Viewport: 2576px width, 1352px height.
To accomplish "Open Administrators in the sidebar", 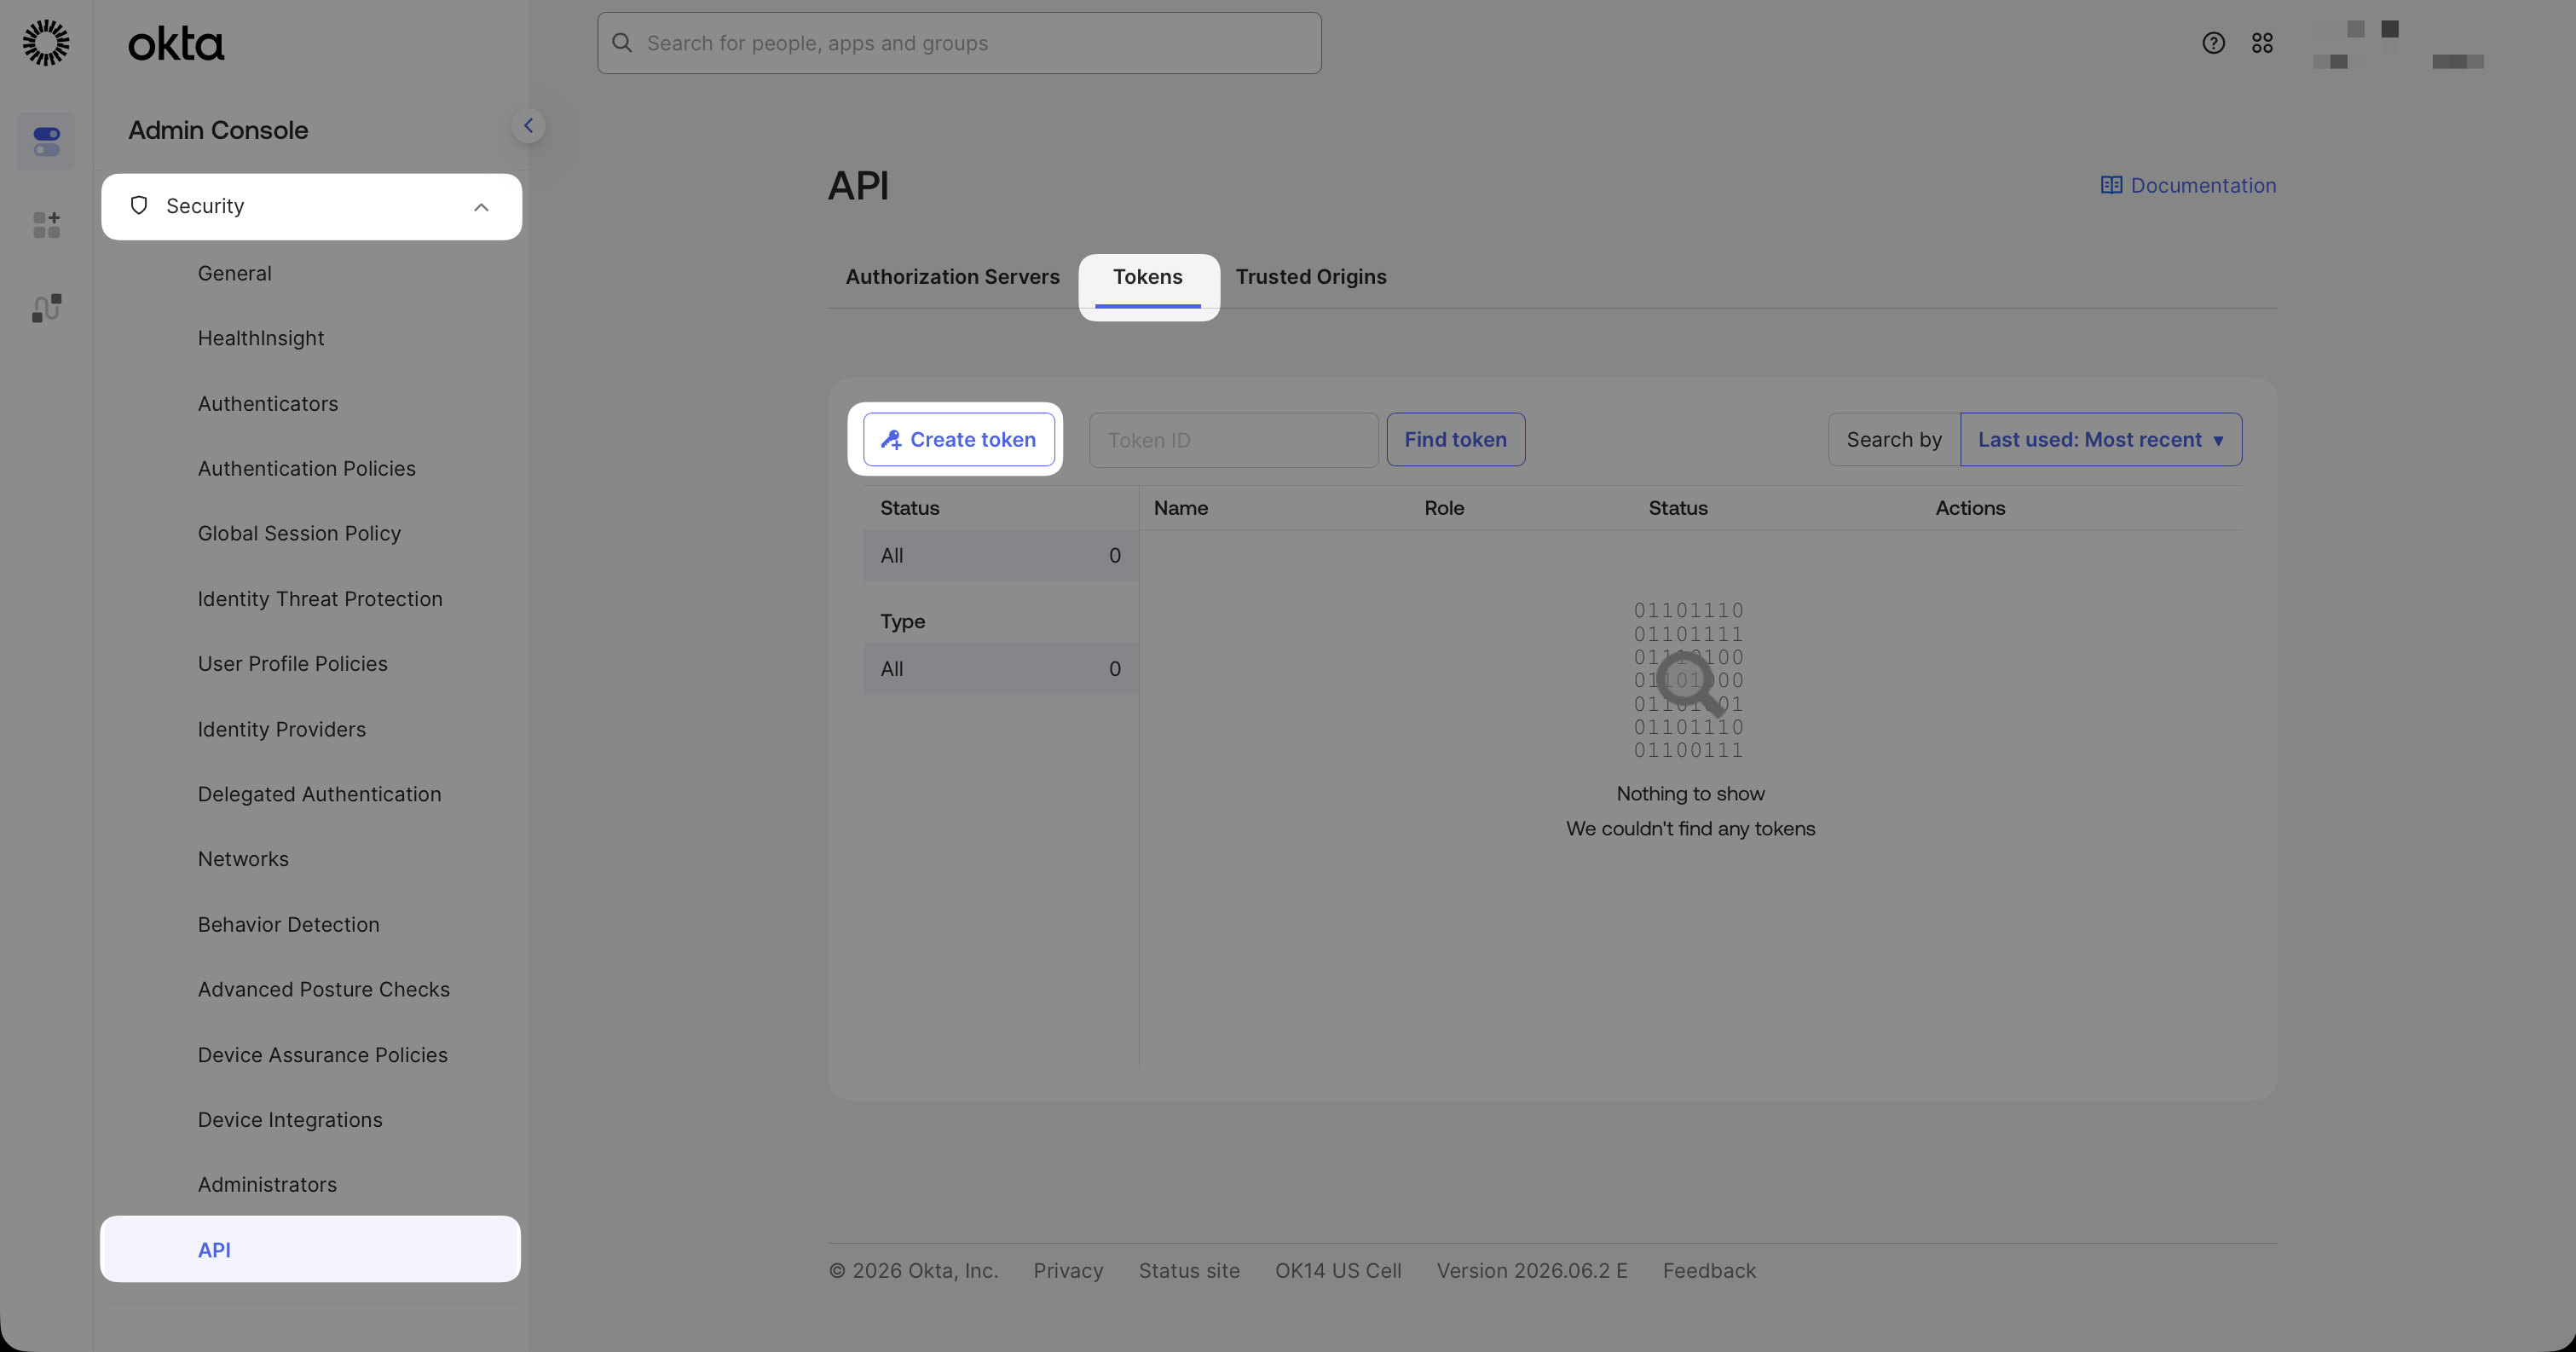I will pos(267,1185).
